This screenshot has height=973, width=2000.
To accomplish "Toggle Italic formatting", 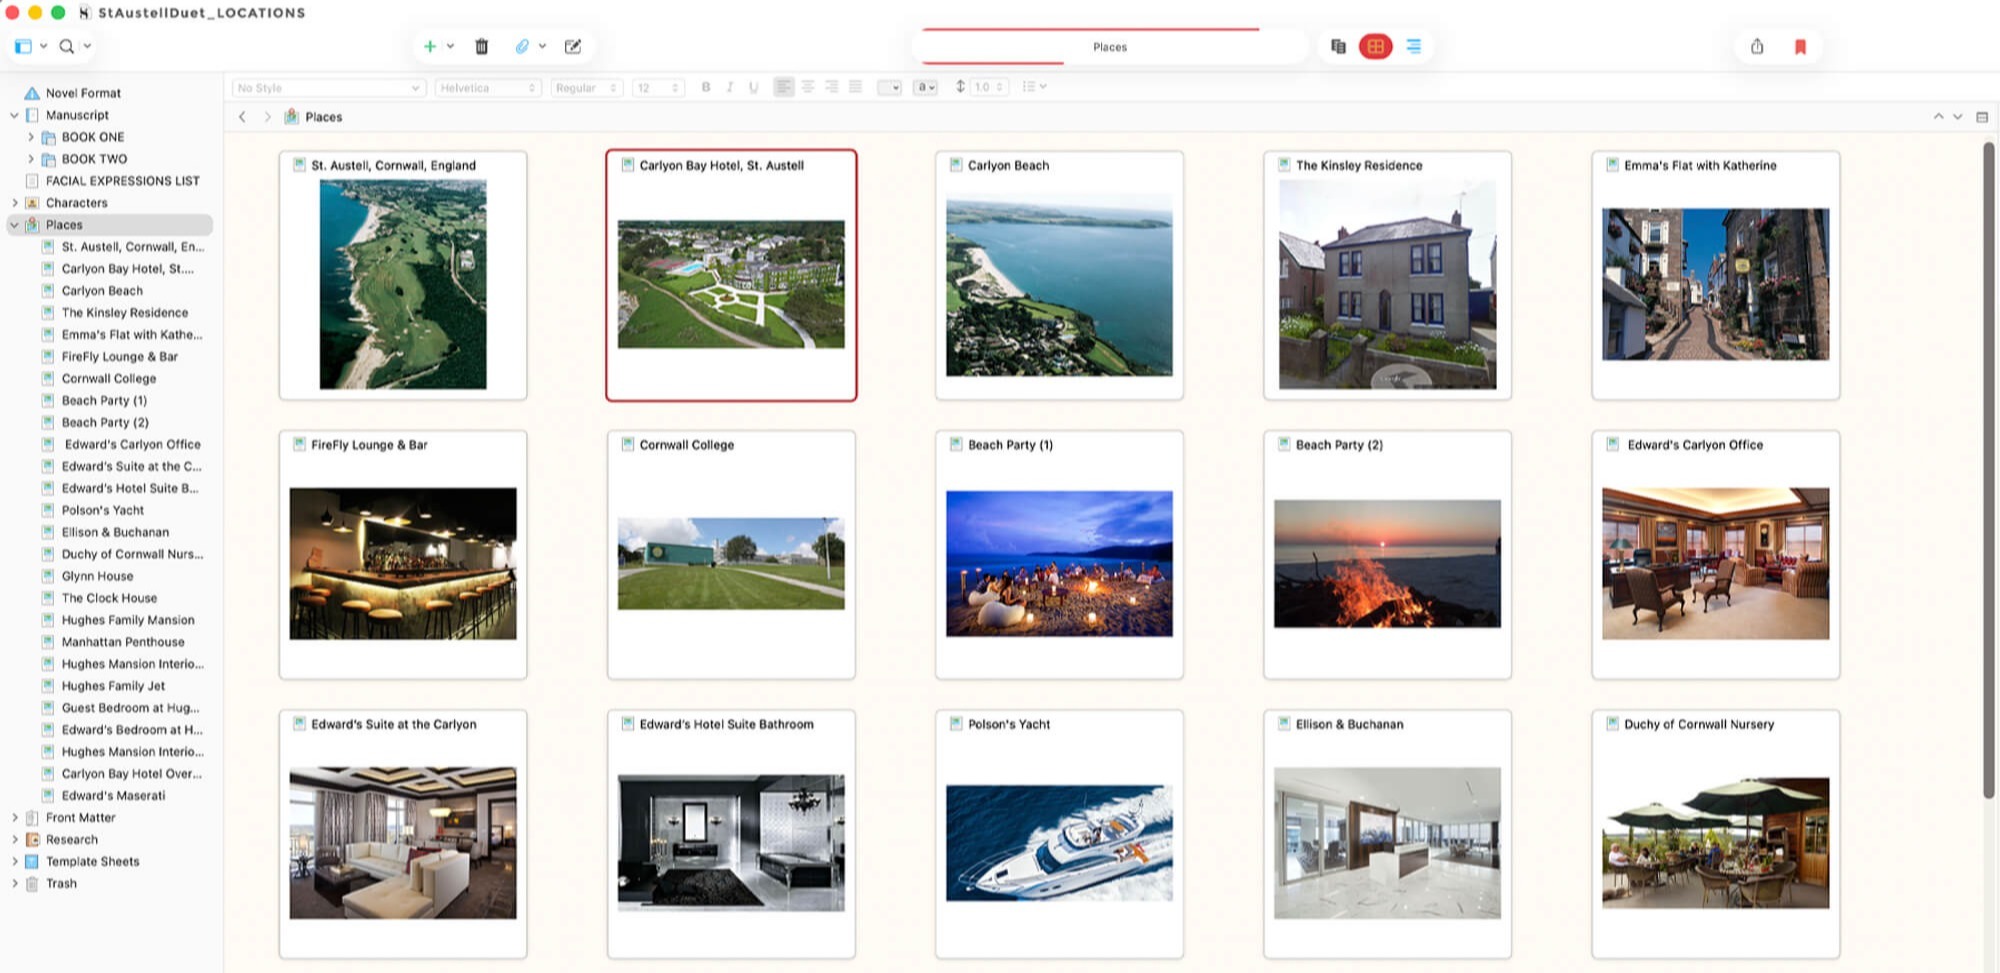I will point(730,87).
